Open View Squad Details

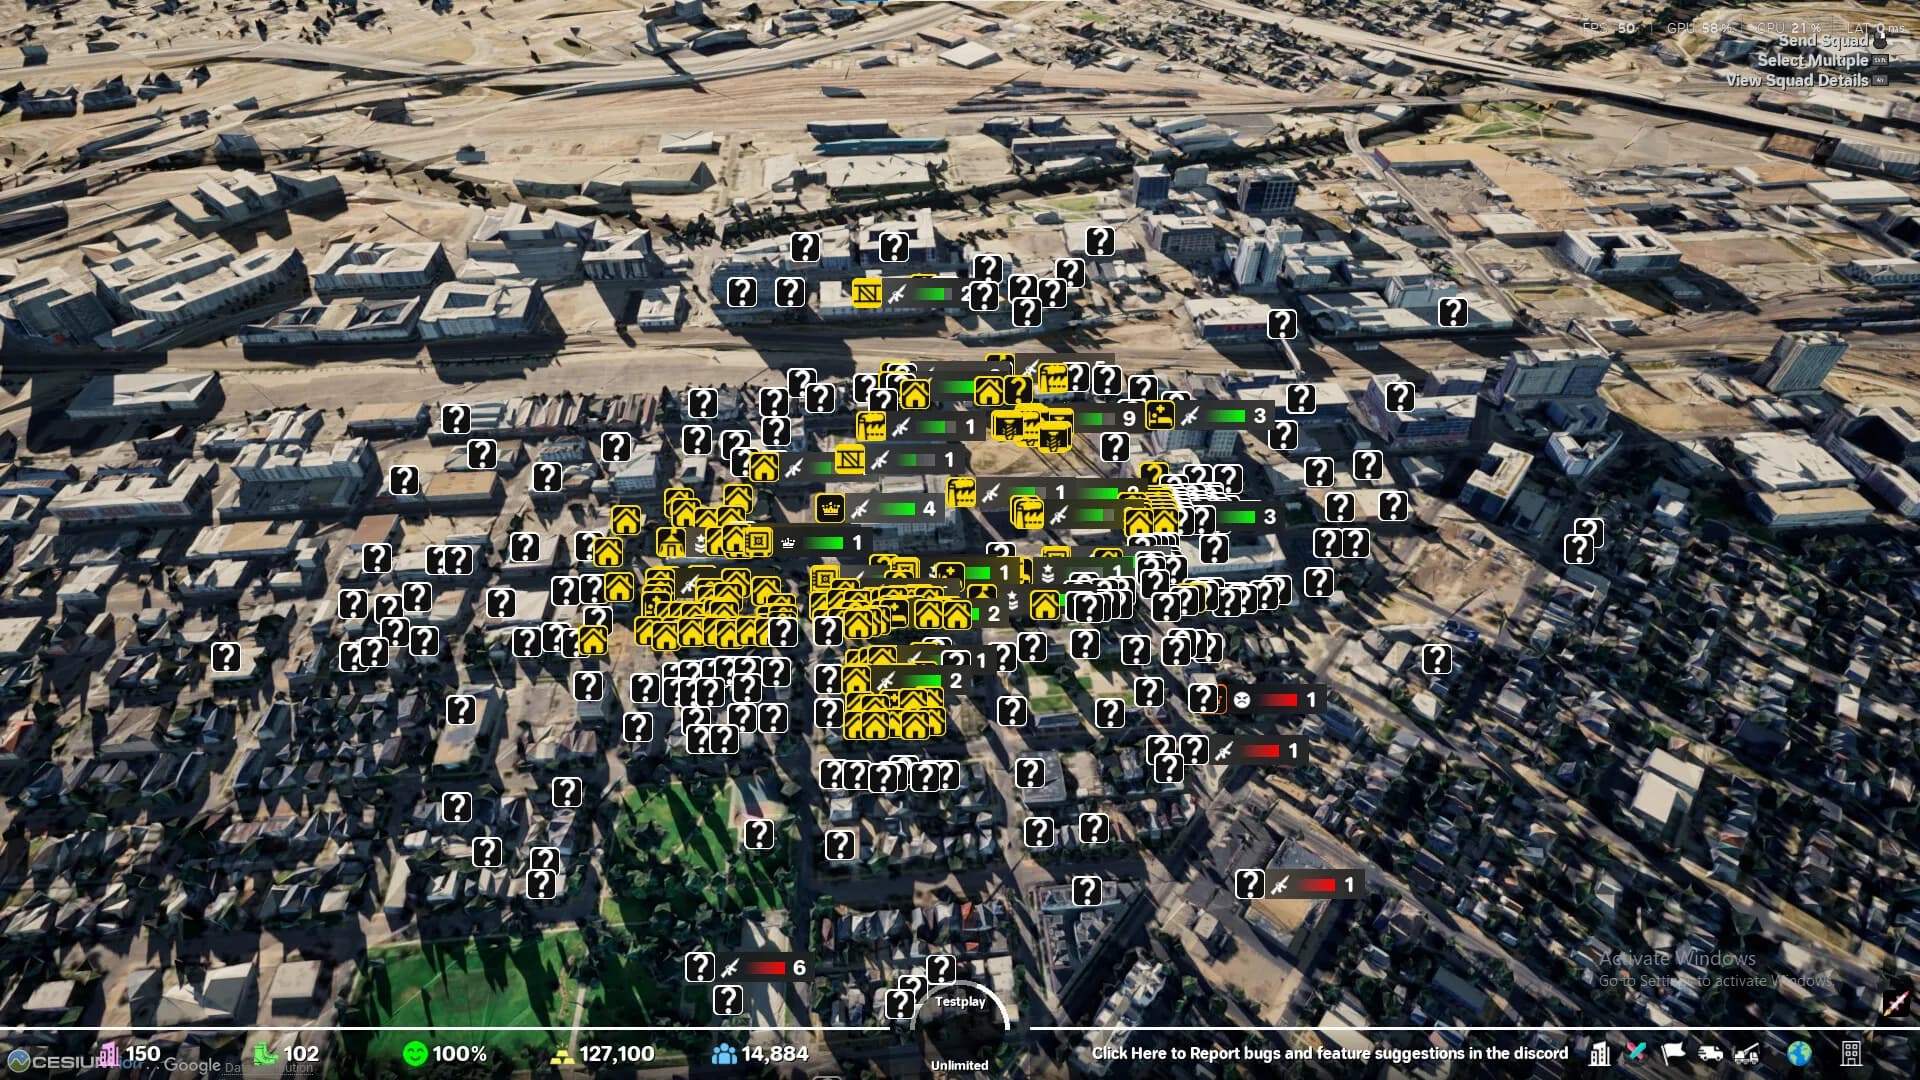tap(1797, 80)
